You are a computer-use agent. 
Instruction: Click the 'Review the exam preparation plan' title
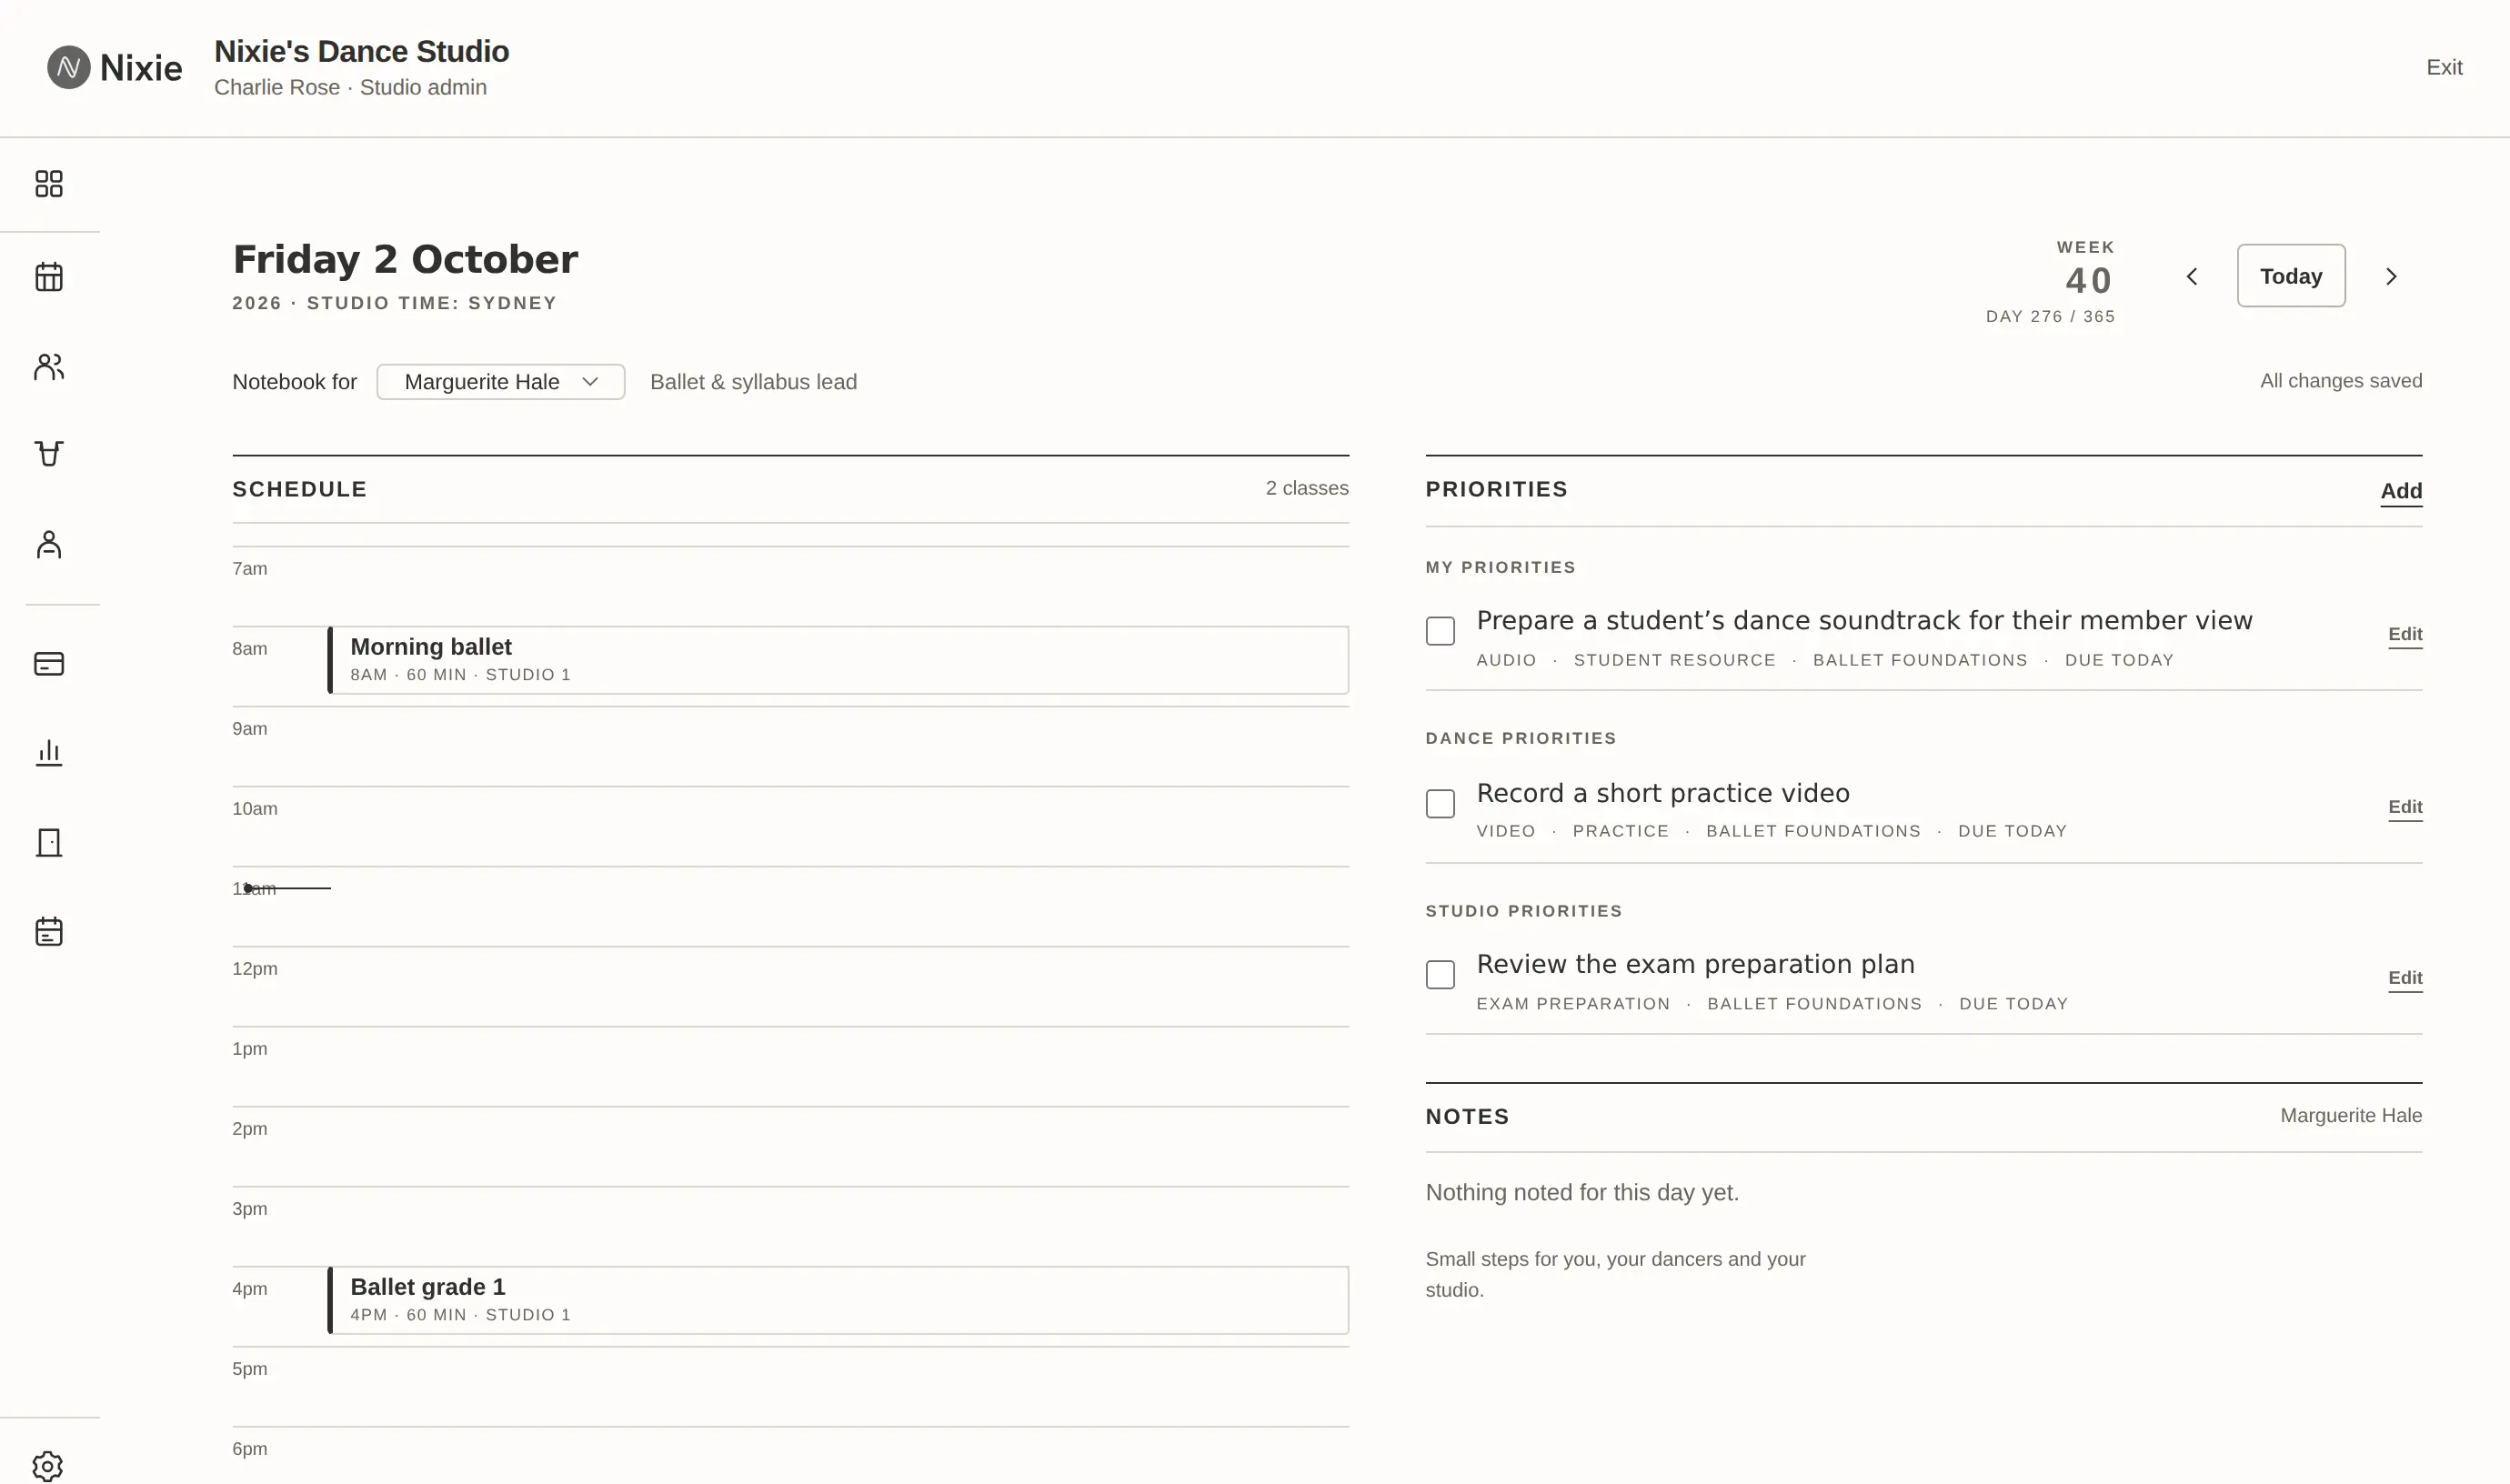pos(1695,965)
